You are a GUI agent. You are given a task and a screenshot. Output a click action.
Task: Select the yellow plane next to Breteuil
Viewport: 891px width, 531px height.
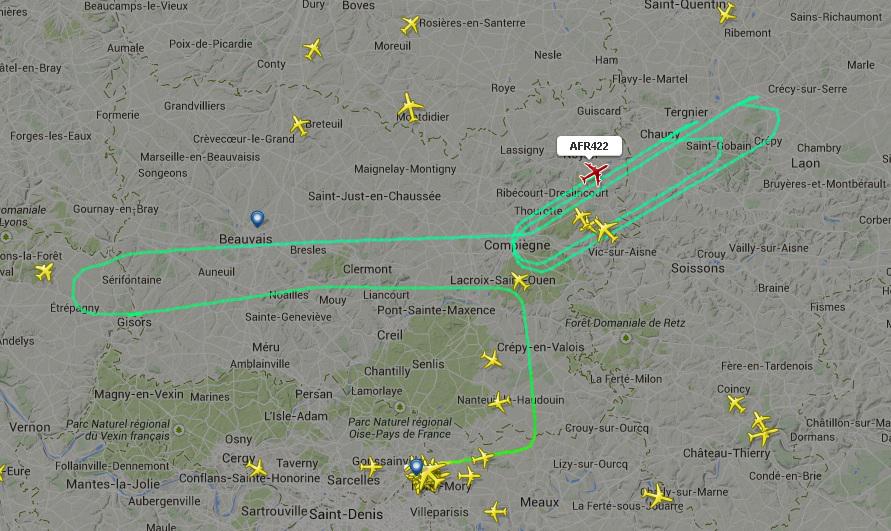[x=299, y=126]
